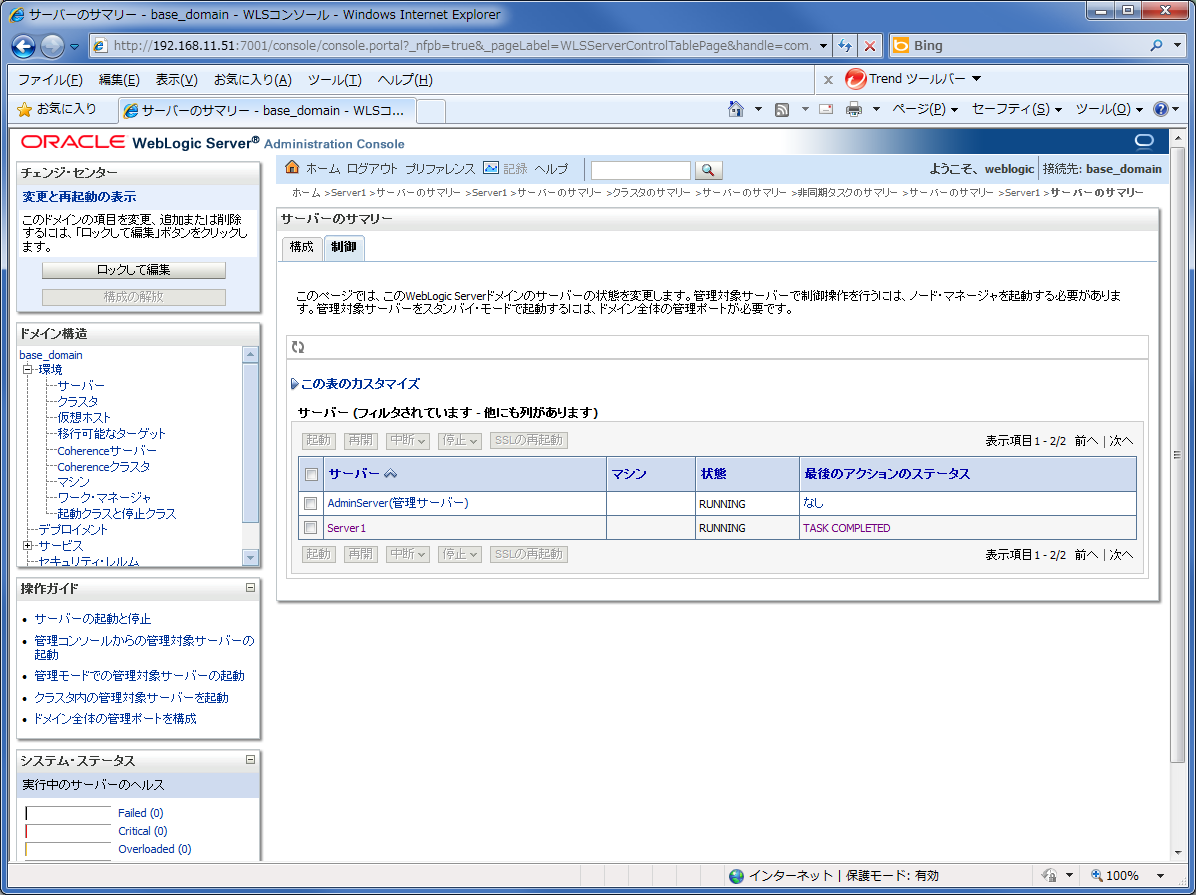Viewport: 1196px width, 895px height.
Task: Click the table refresh arrows icon
Action: click(298, 347)
